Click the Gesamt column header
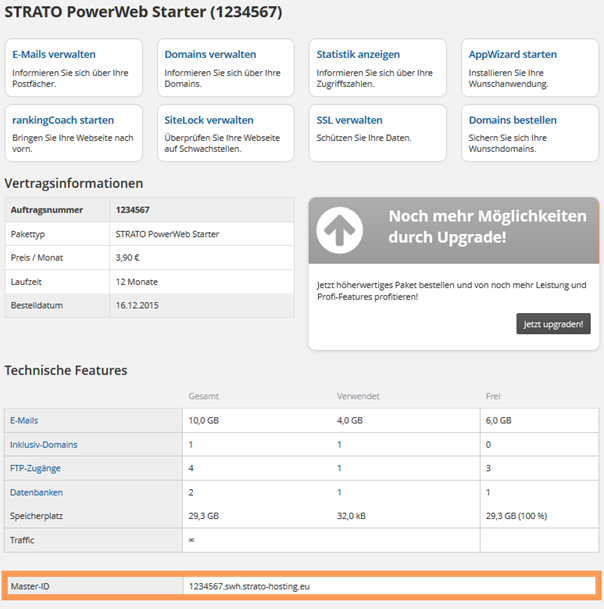 pos(204,396)
